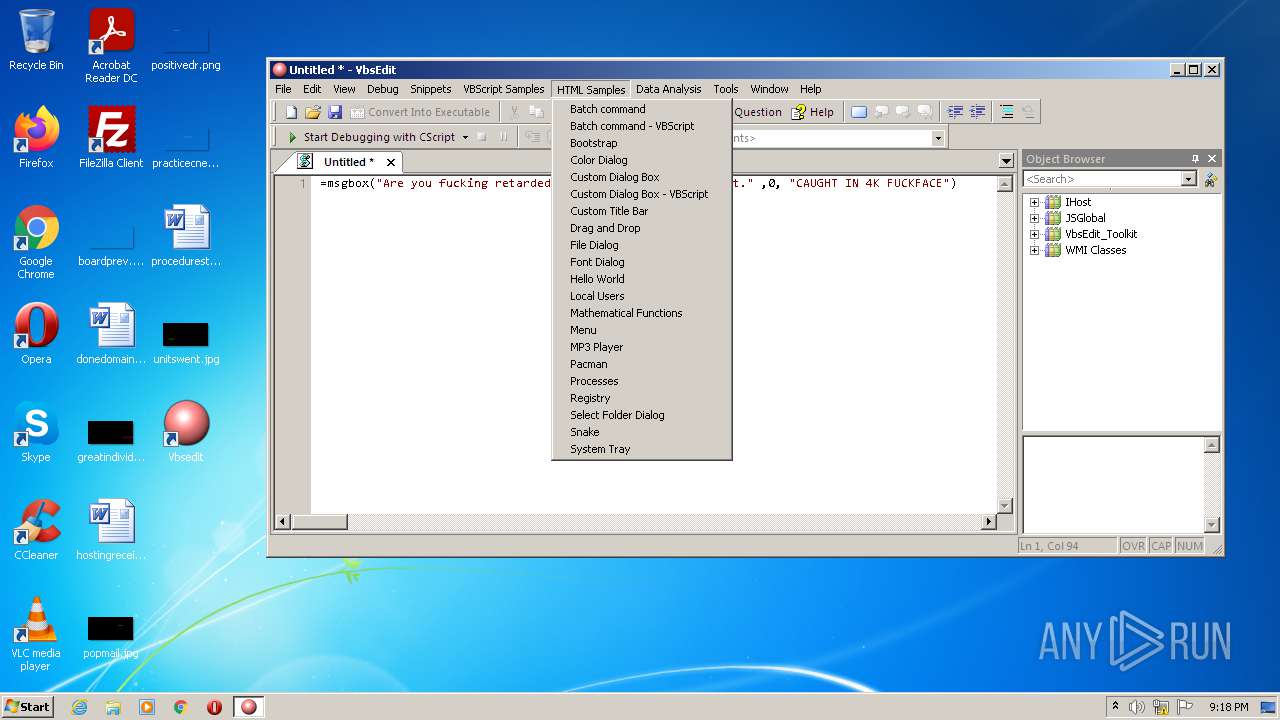
Task: Open the toolbar combo box dropdown arrow
Action: (x=938, y=138)
